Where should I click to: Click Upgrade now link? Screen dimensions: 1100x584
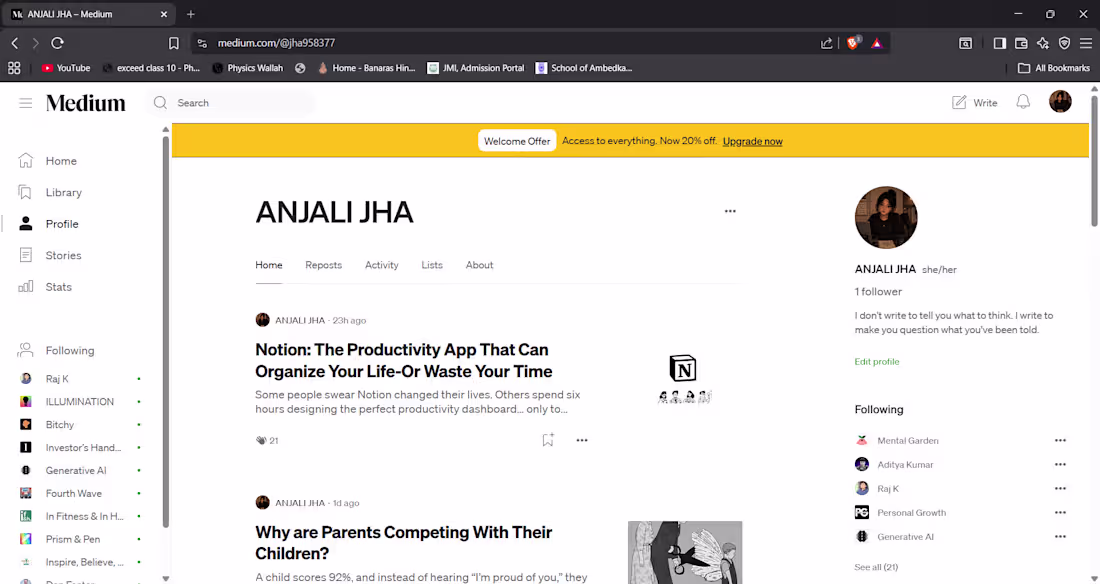[752, 141]
